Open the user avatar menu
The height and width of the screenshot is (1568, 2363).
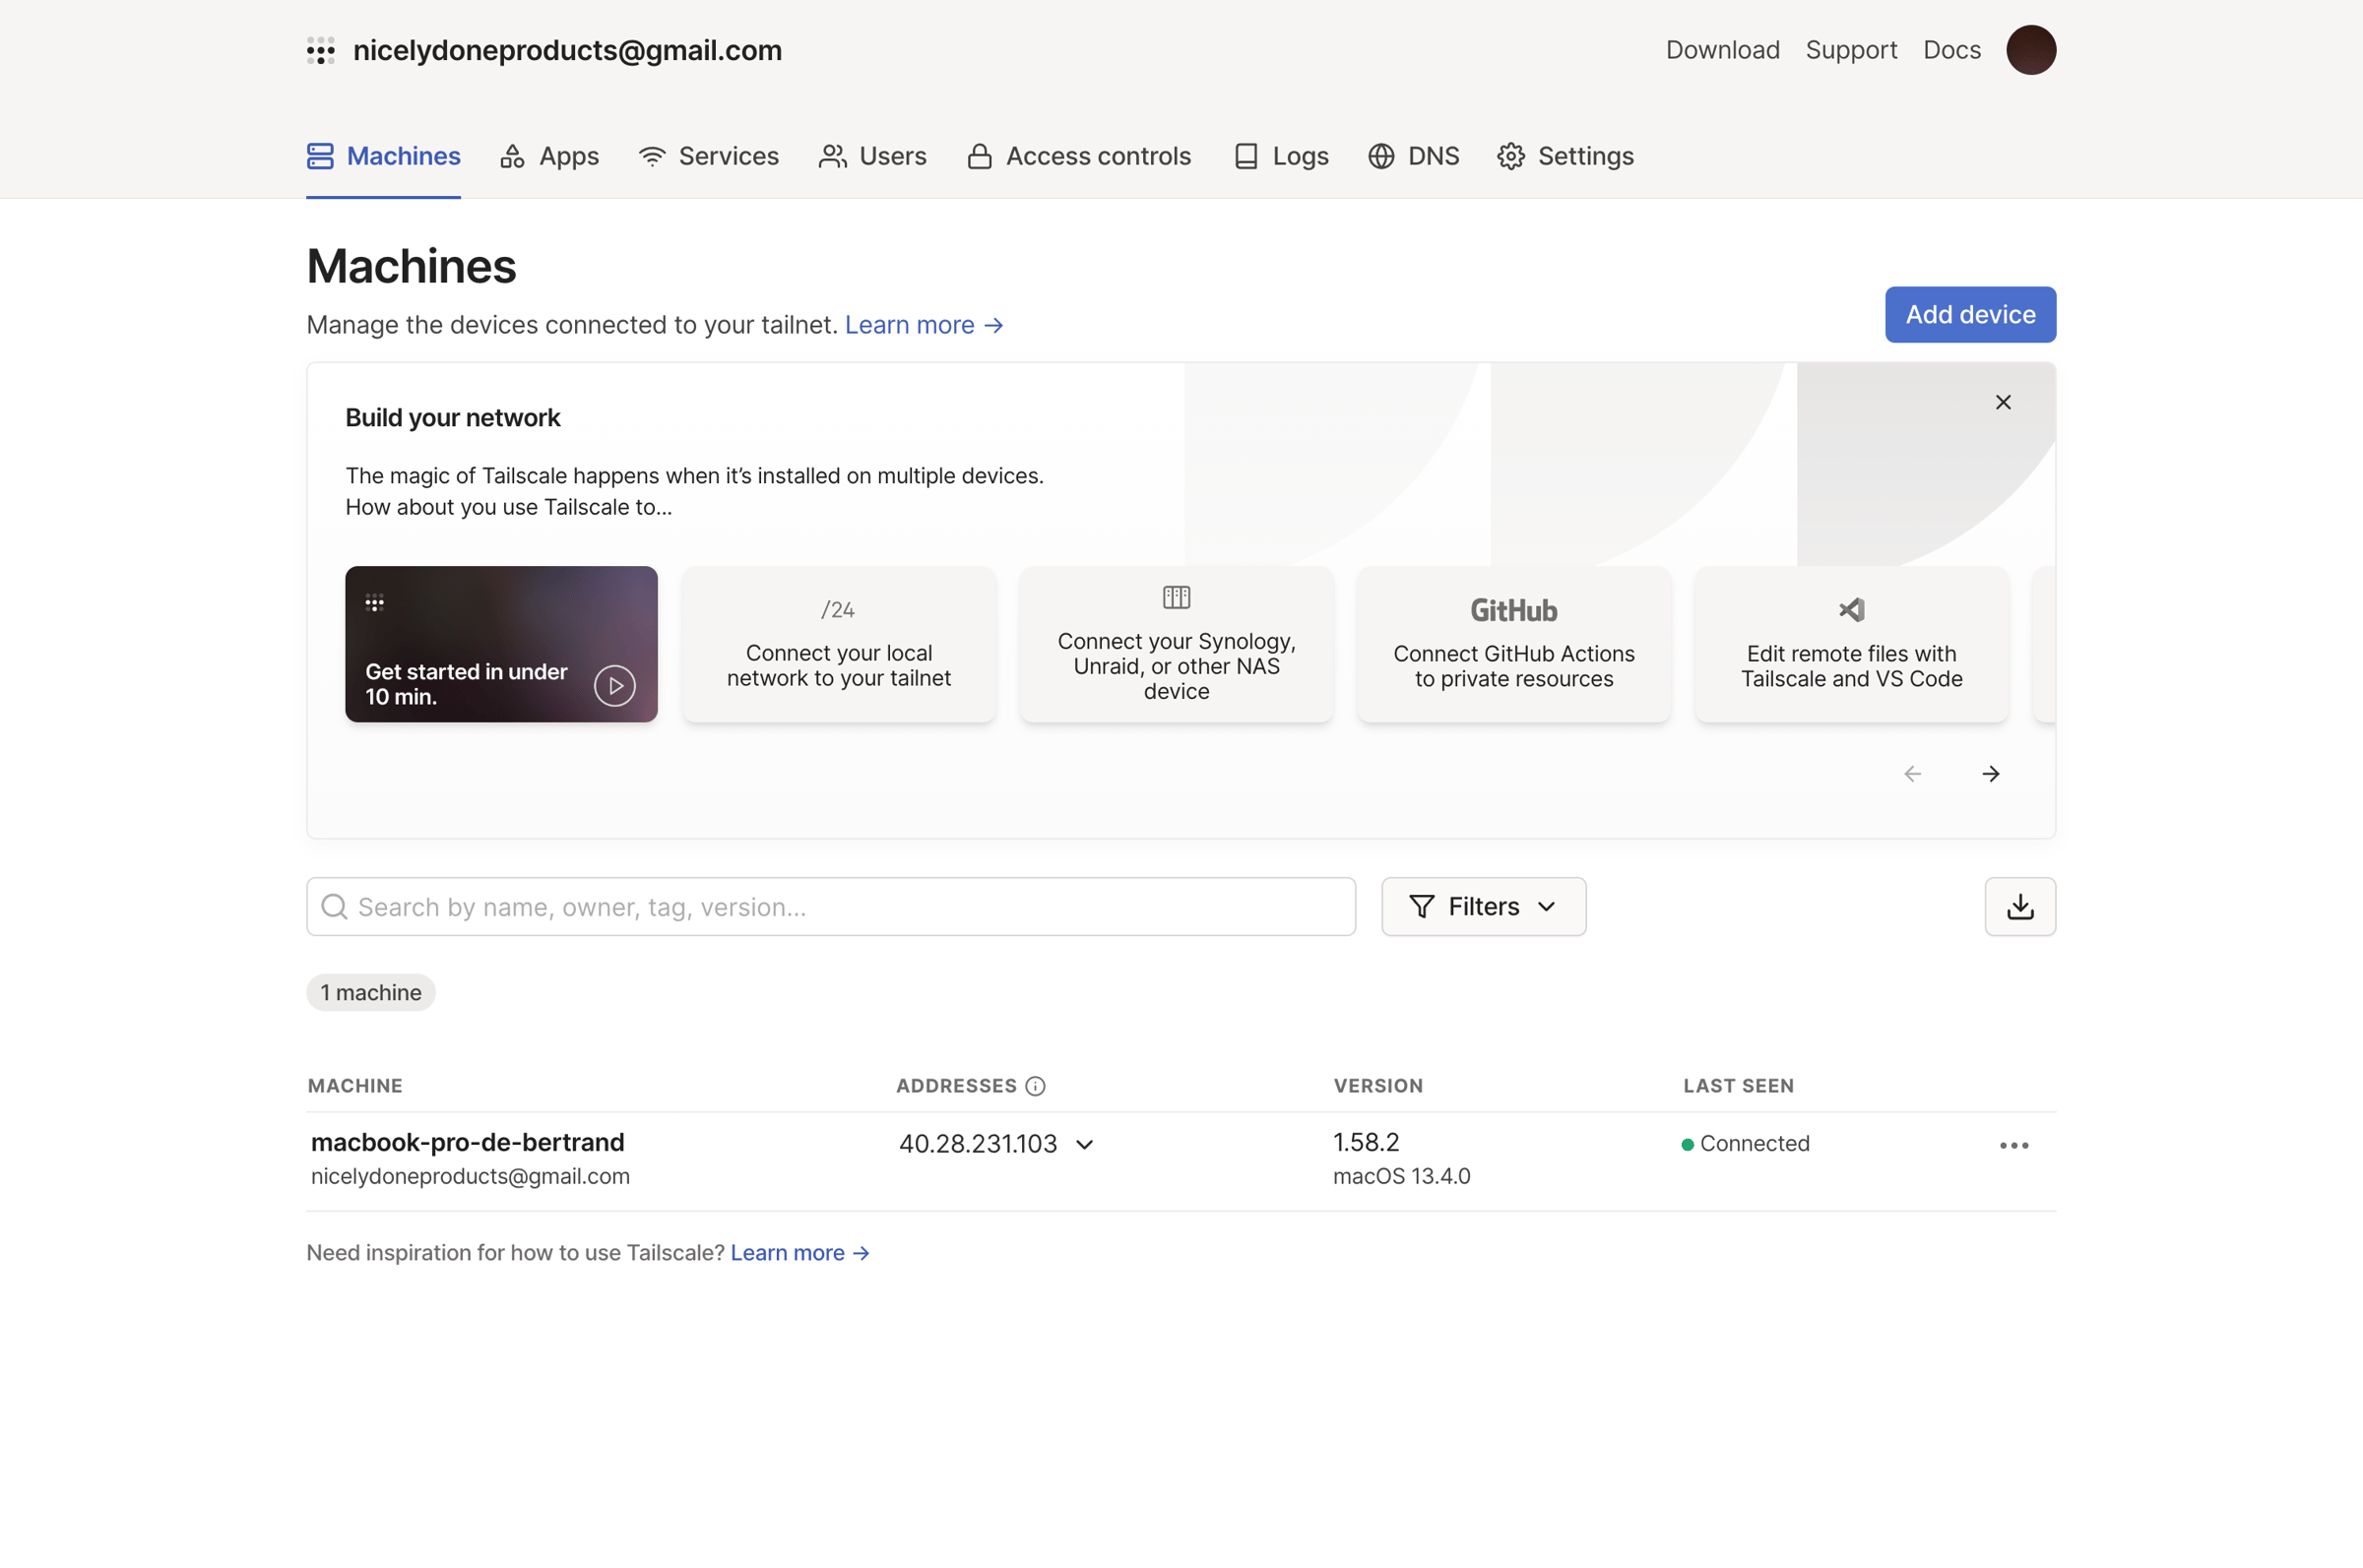(2030, 50)
